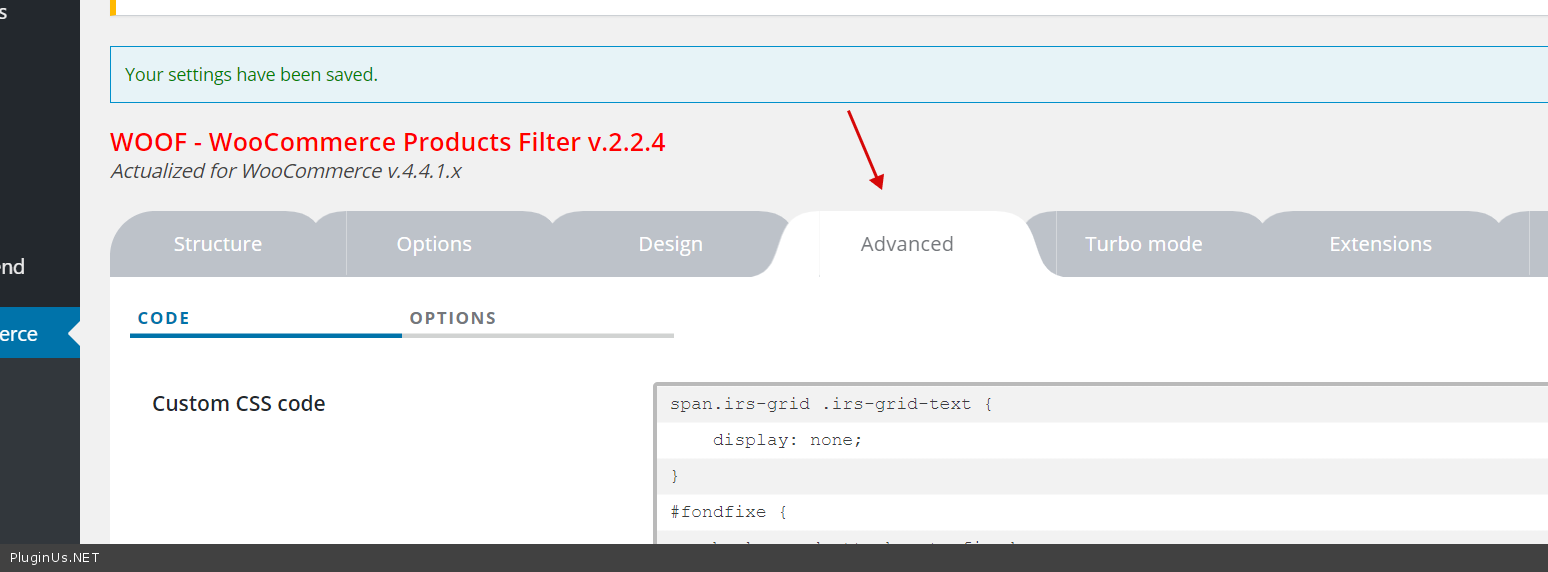This screenshot has width=1548, height=572.
Task: Click the WOOF Products Filter heading
Action: [388, 142]
